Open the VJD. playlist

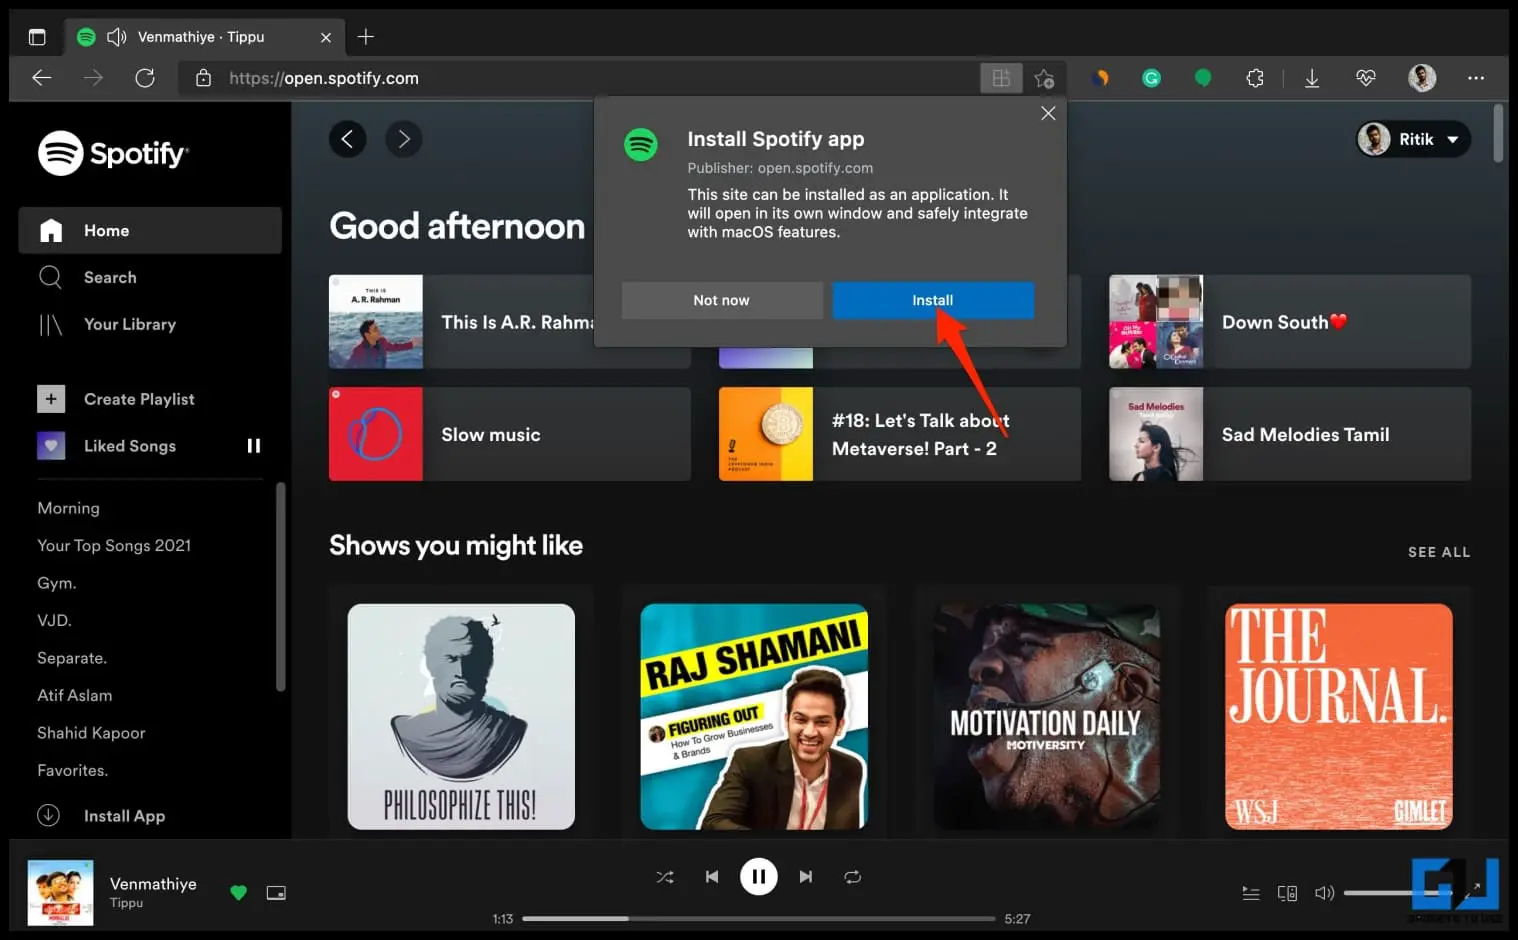54,620
